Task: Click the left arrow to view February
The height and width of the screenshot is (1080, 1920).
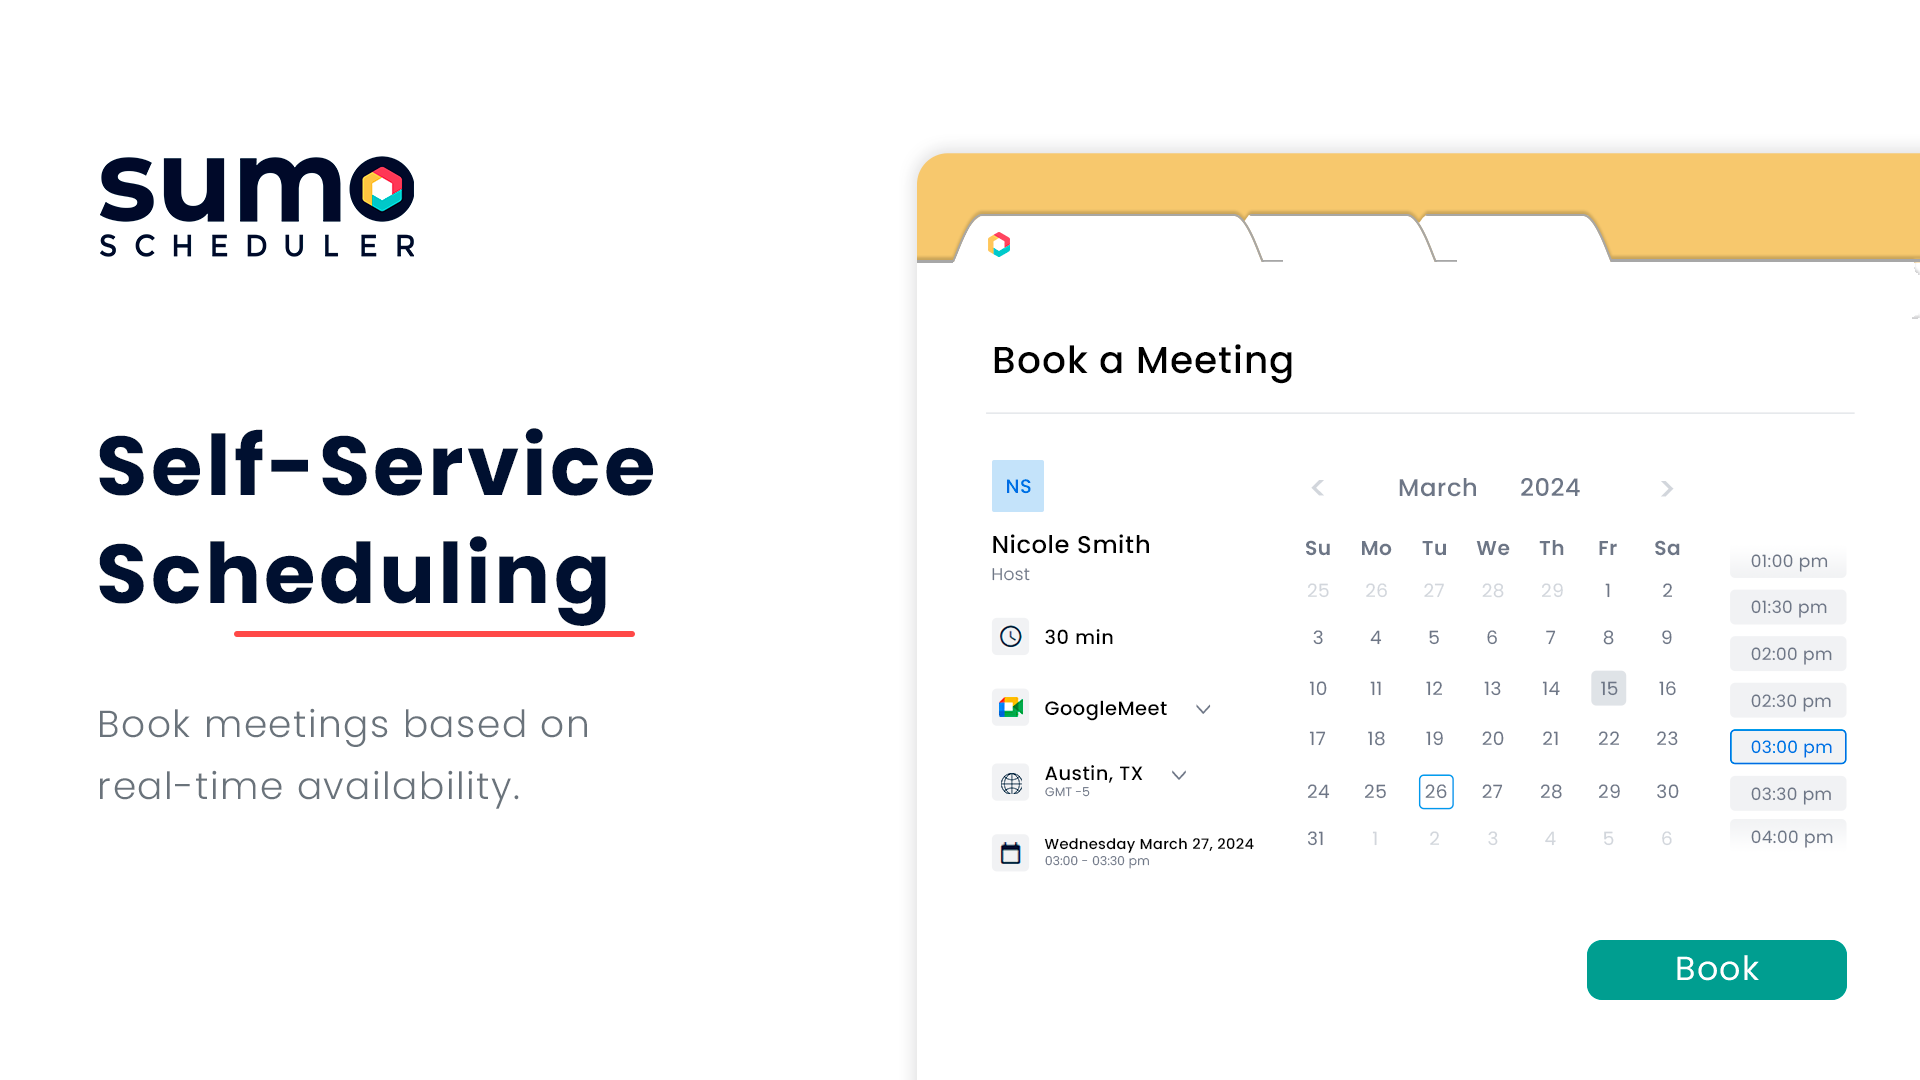Action: click(1318, 488)
